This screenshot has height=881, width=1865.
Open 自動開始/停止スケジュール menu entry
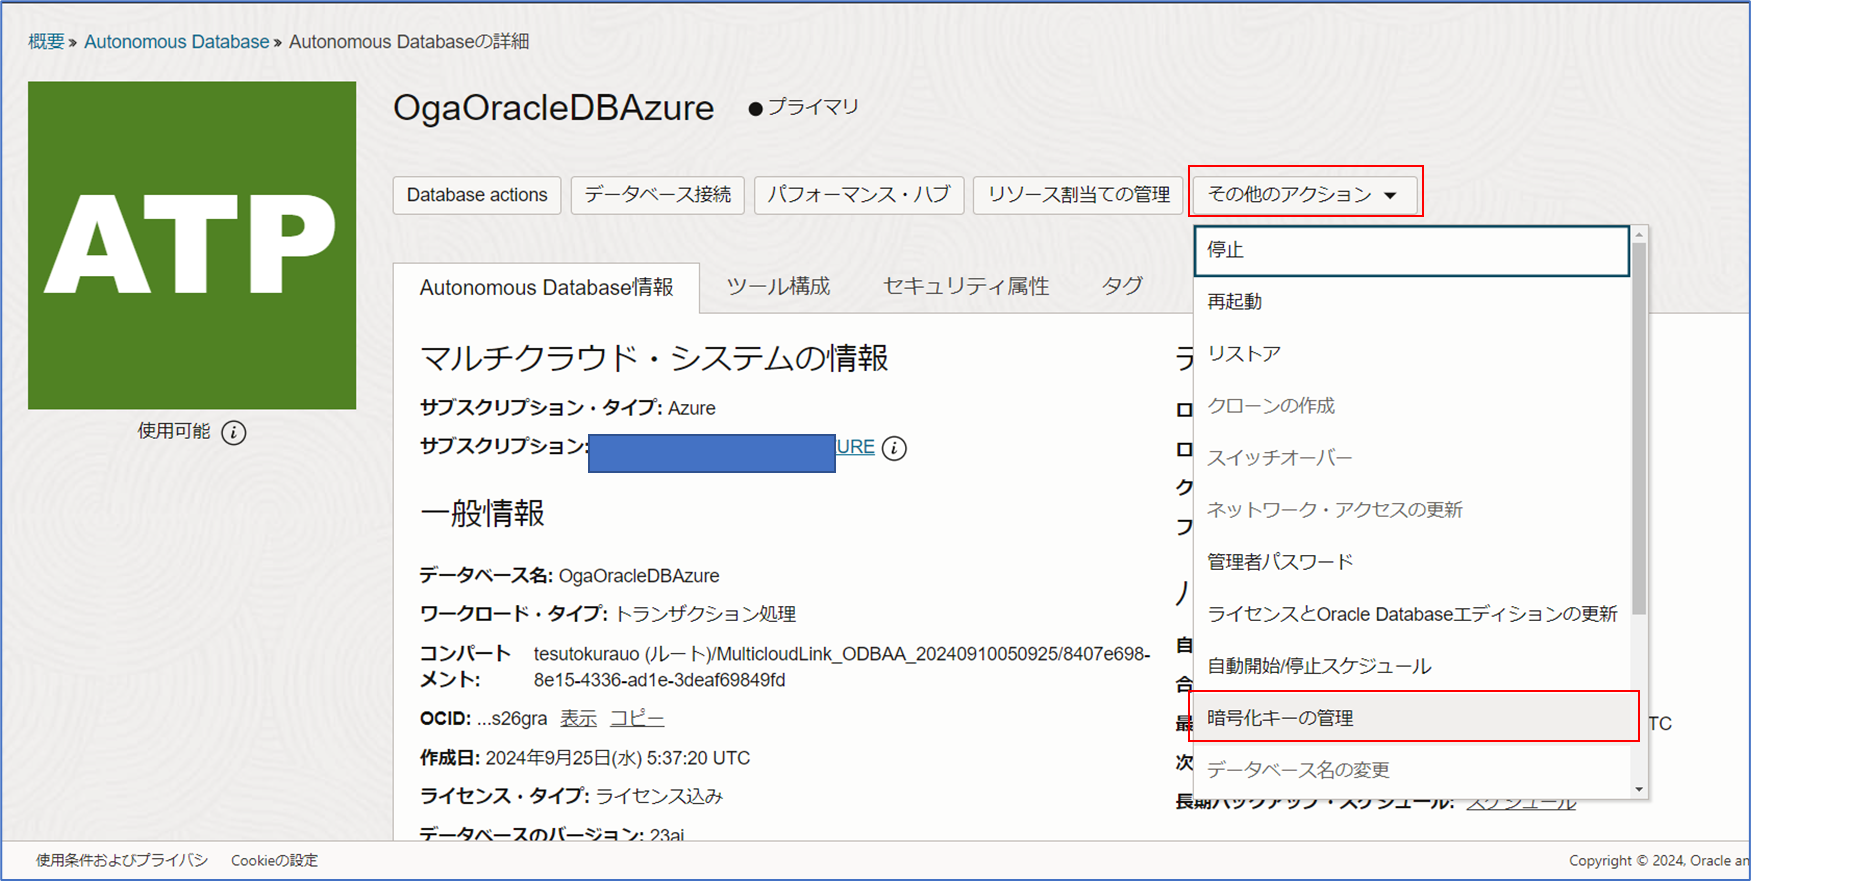click(1411, 666)
